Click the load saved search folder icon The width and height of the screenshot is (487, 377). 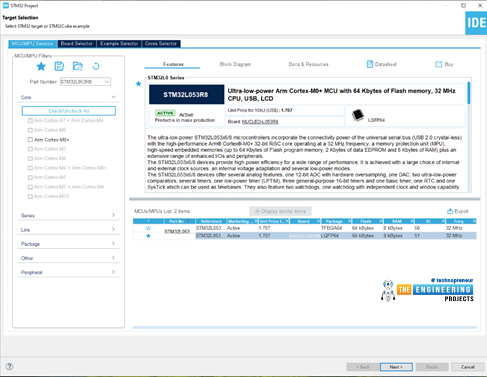pos(78,66)
